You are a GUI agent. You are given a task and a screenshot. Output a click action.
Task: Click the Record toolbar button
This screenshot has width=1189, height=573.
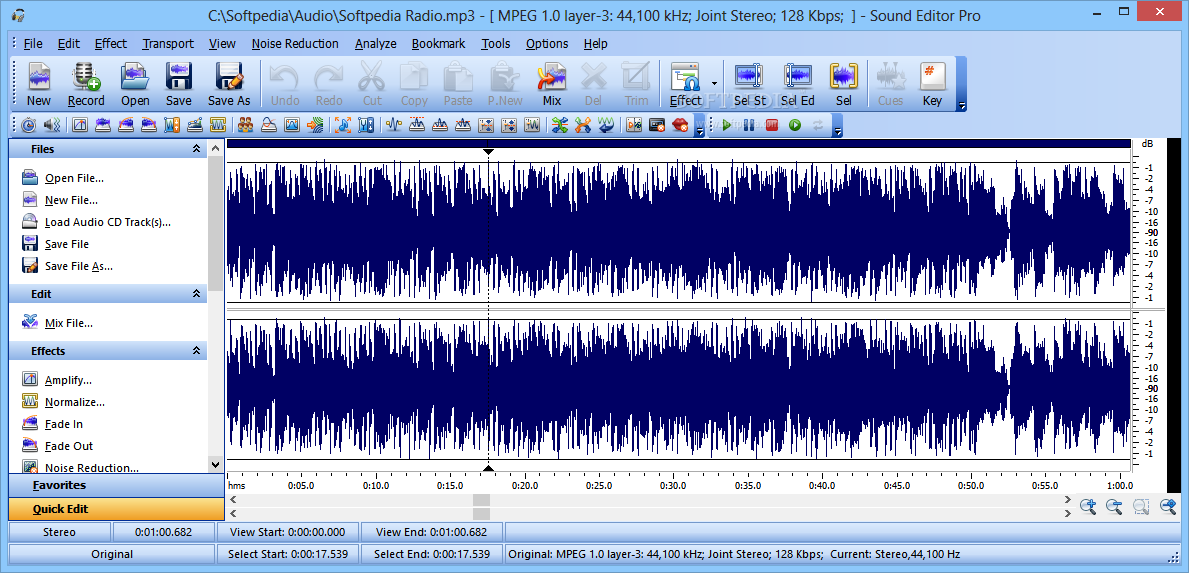86,84
